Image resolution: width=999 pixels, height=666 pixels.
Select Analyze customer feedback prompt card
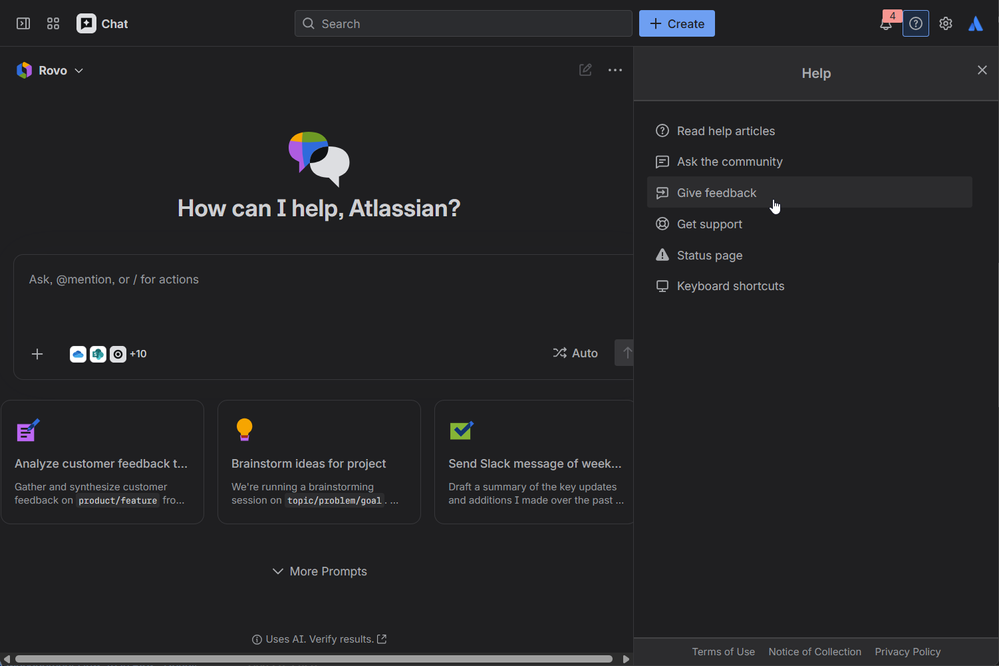(103, 462)
